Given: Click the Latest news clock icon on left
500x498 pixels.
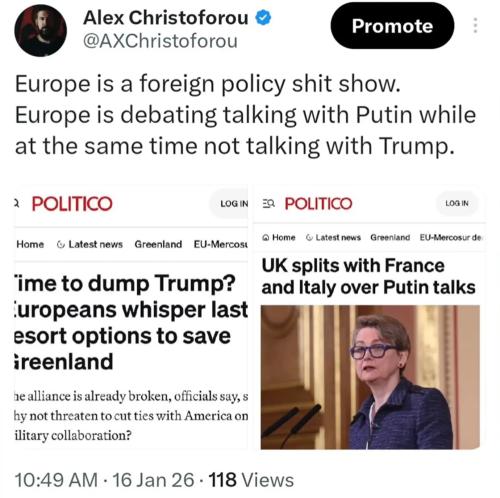Looking at the screenshot, I should click(61, 245).
